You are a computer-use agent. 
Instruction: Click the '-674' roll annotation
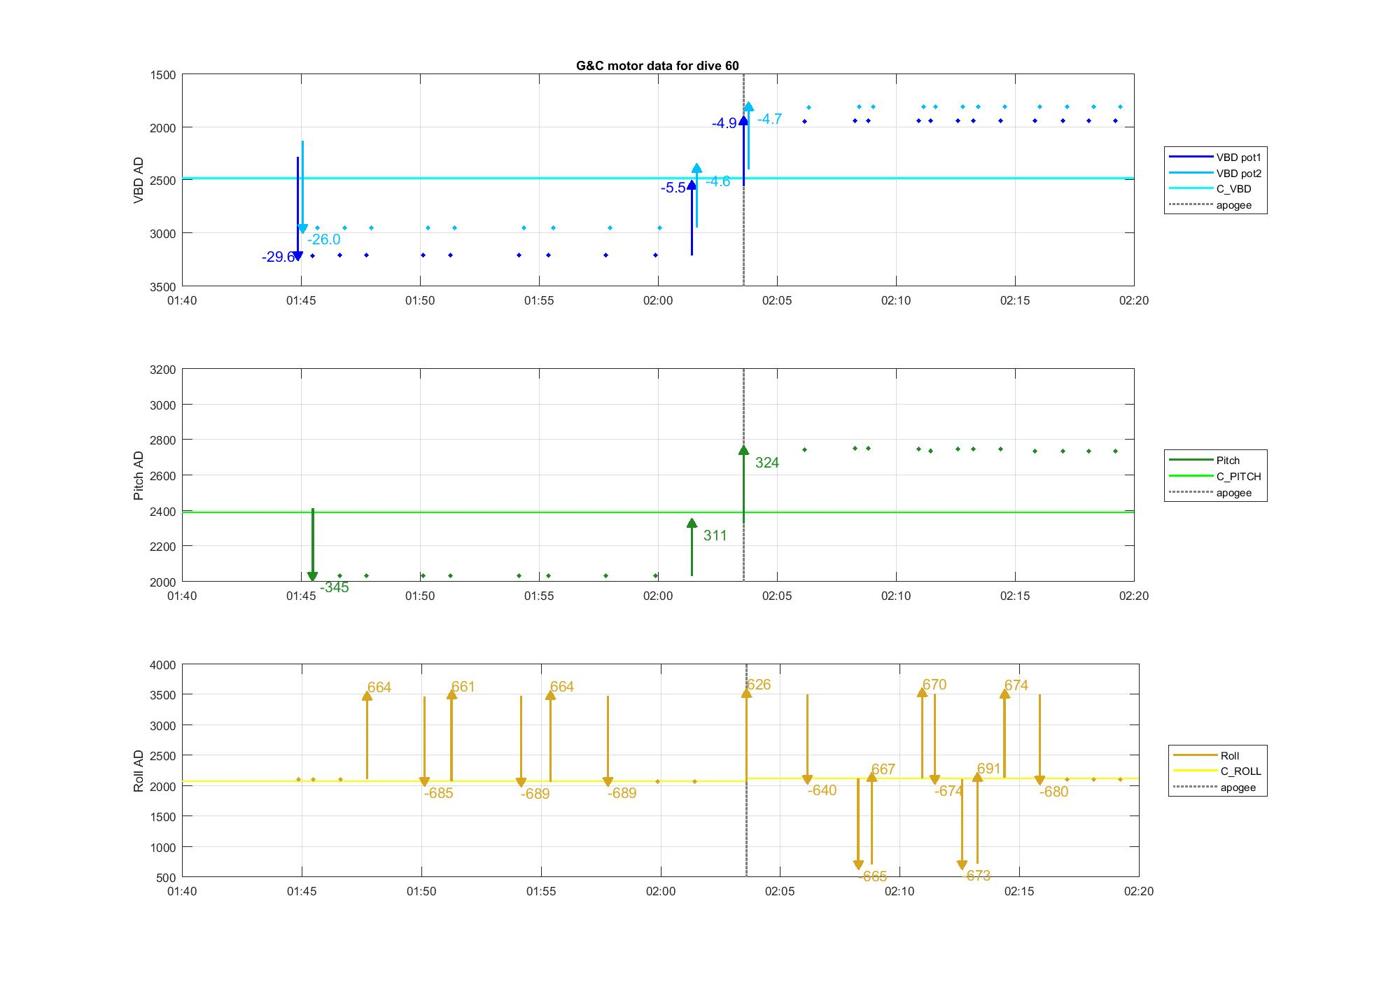point(949,791)
